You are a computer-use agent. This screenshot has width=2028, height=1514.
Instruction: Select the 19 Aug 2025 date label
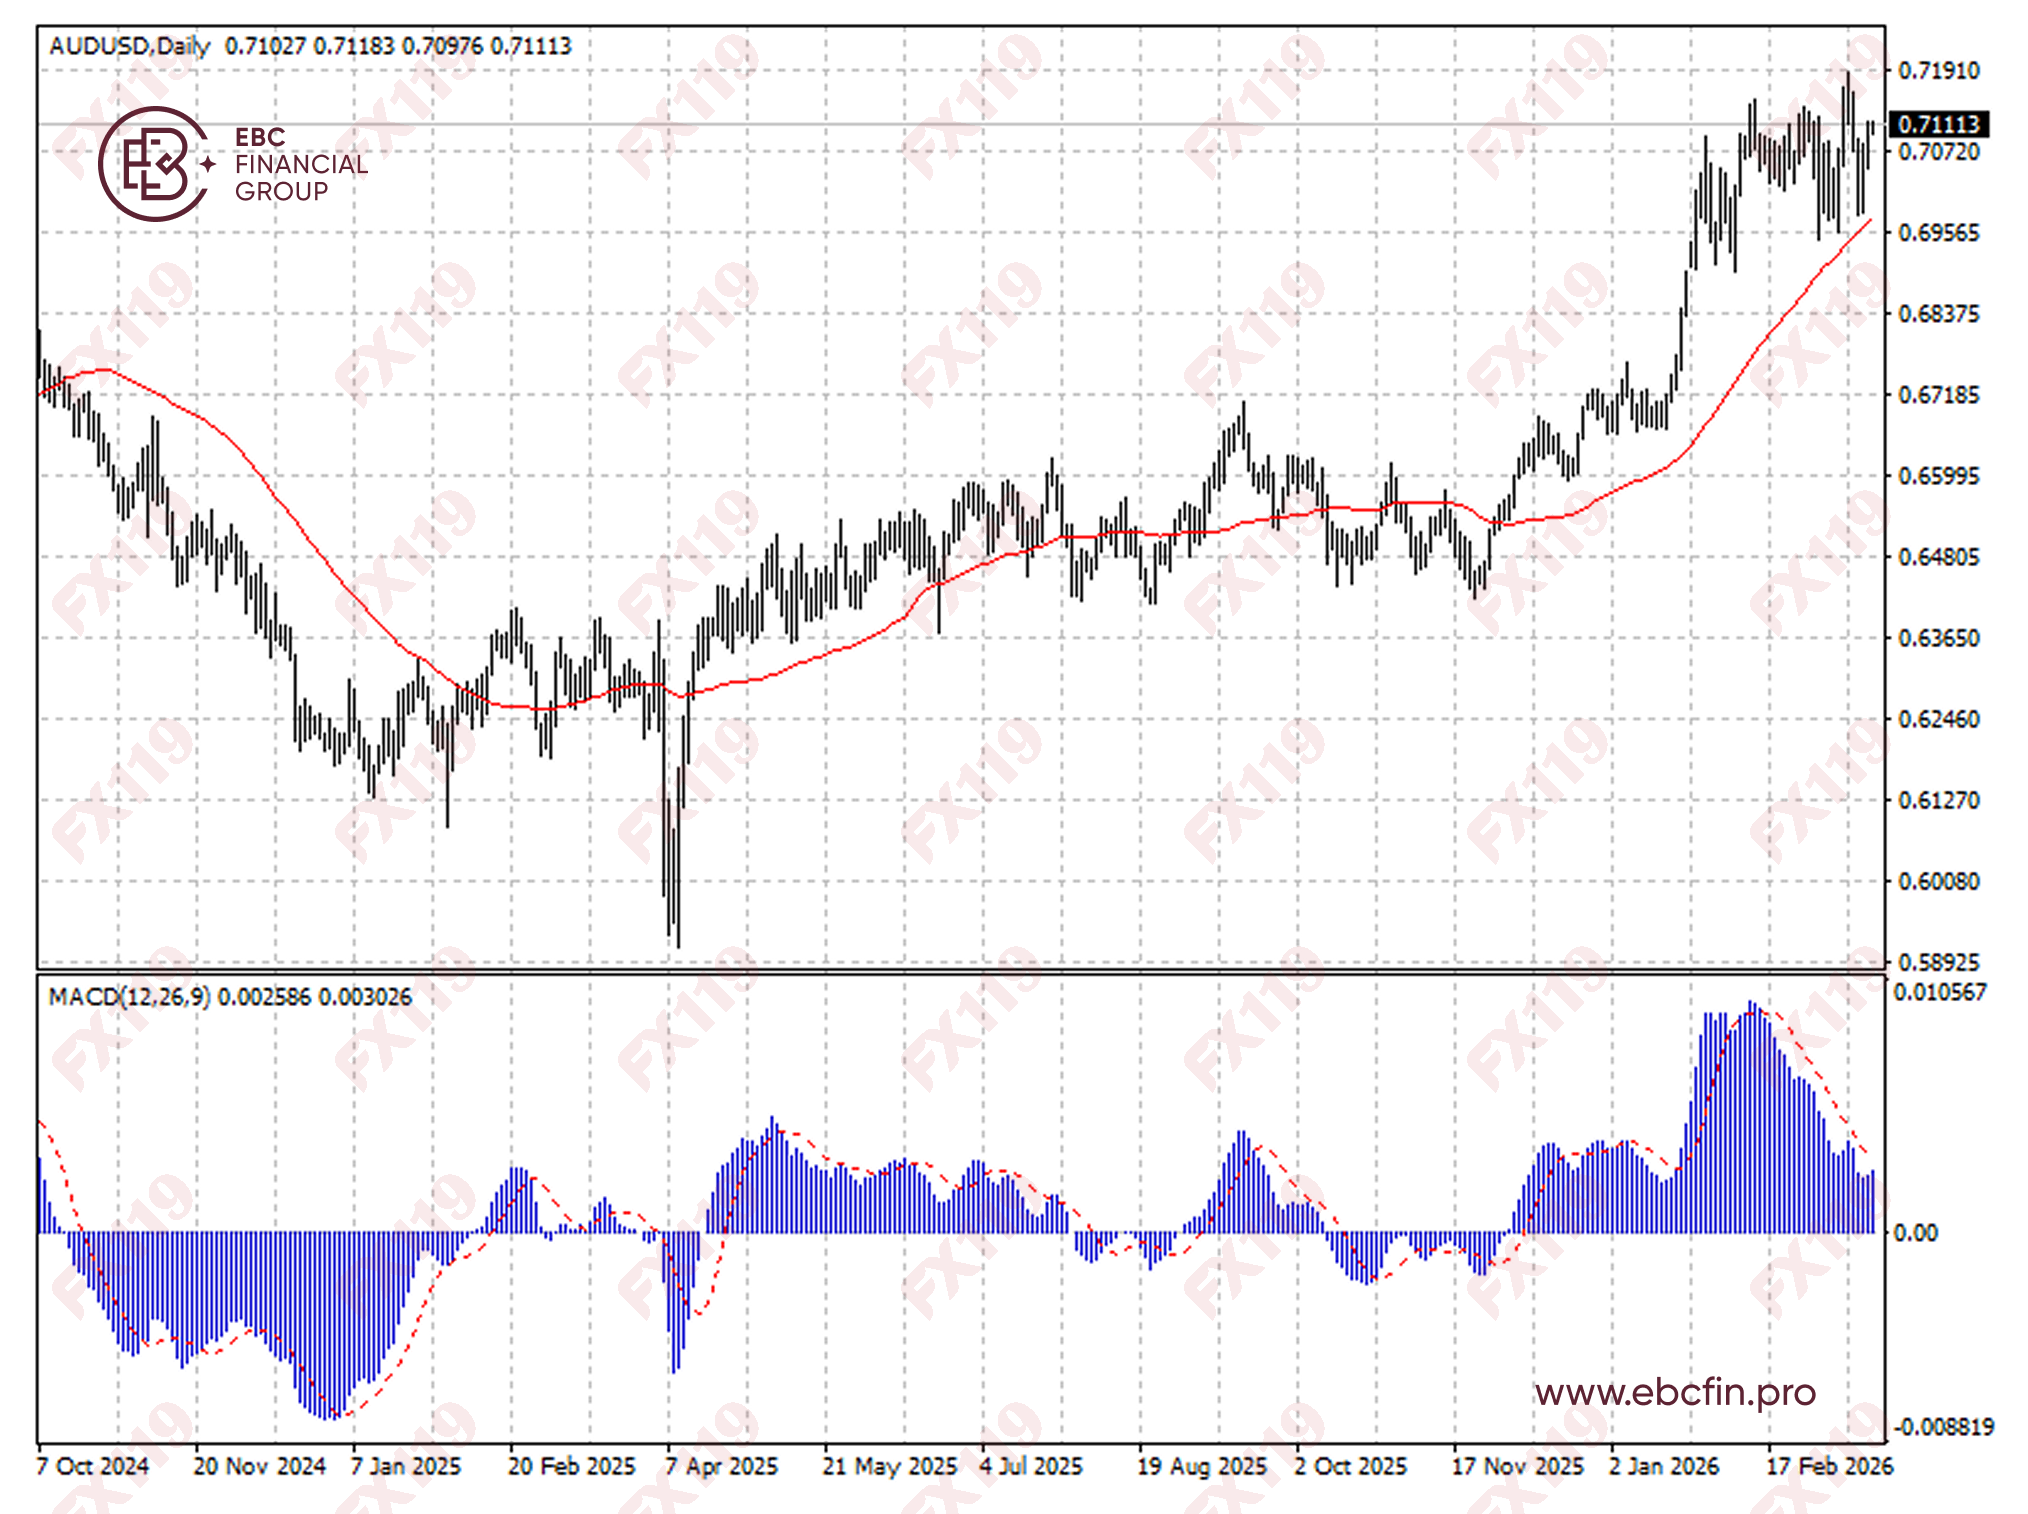click(x=1201, y=1466)
